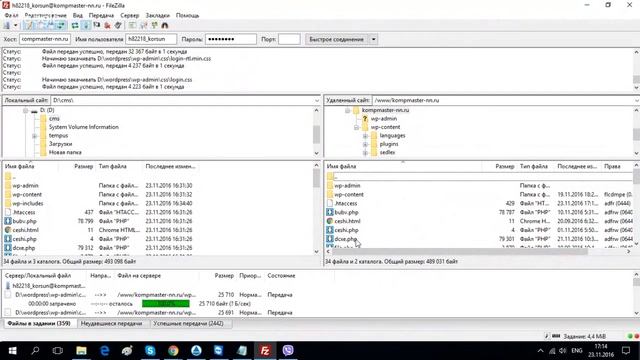Open the local site path dropdown
The width and height of the screenshot is (640, 360).
click(x=317, y=100)
